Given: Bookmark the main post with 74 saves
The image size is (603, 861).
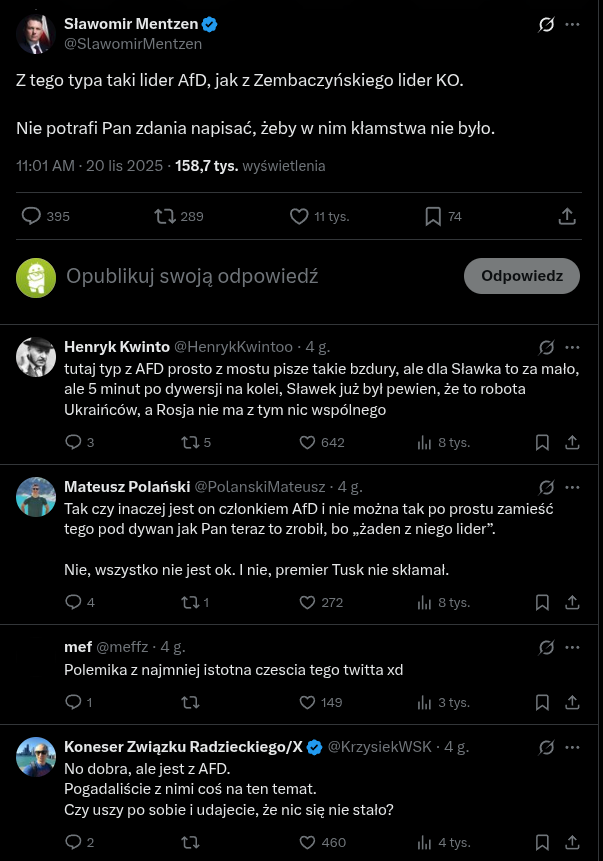Looking at the screenshot, I should pos(433,216).
